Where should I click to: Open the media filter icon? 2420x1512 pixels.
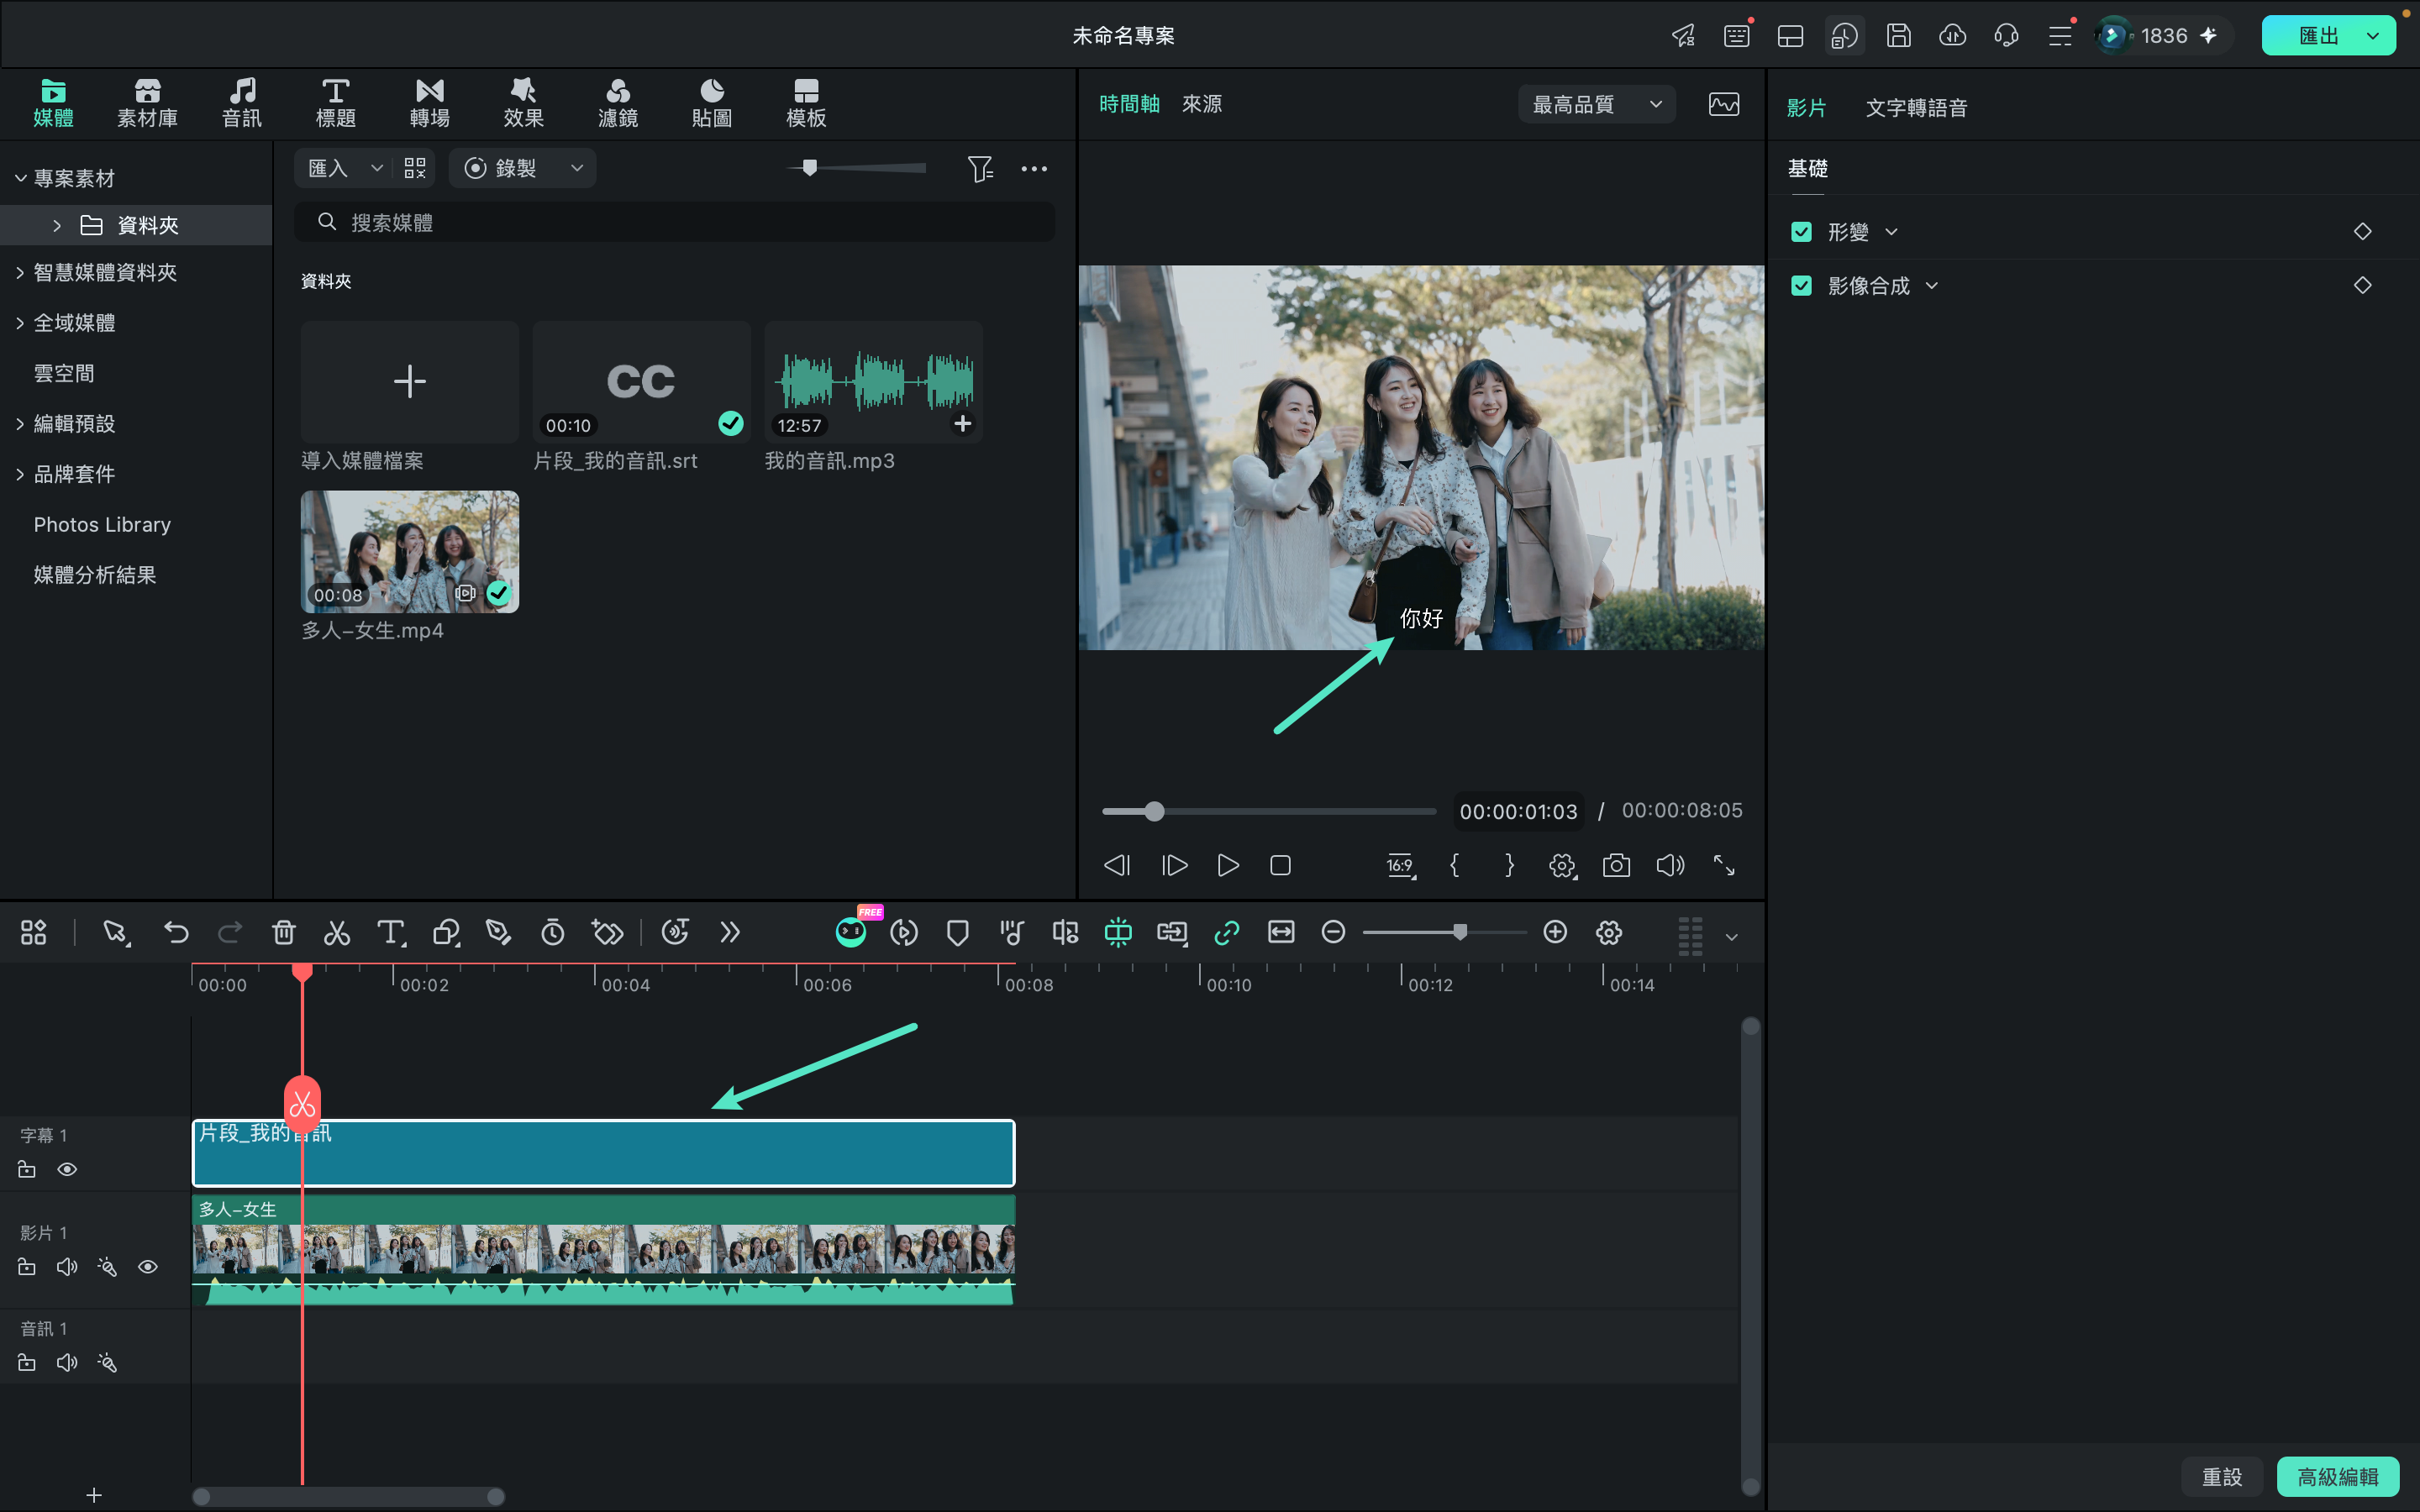pyautogui.click(x=980, y=169)
